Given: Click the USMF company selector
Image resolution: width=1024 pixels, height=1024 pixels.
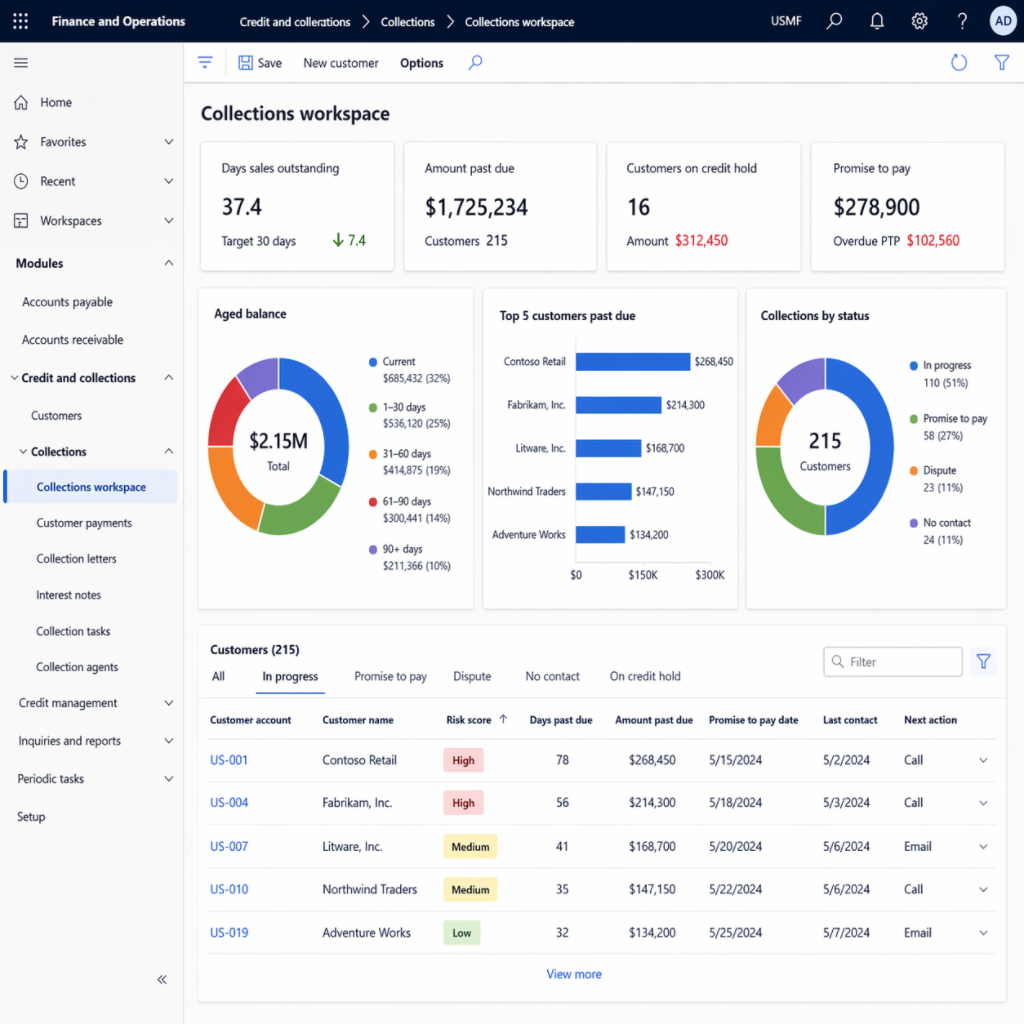Looking at the screenshot, I should (x=786, y=21).
